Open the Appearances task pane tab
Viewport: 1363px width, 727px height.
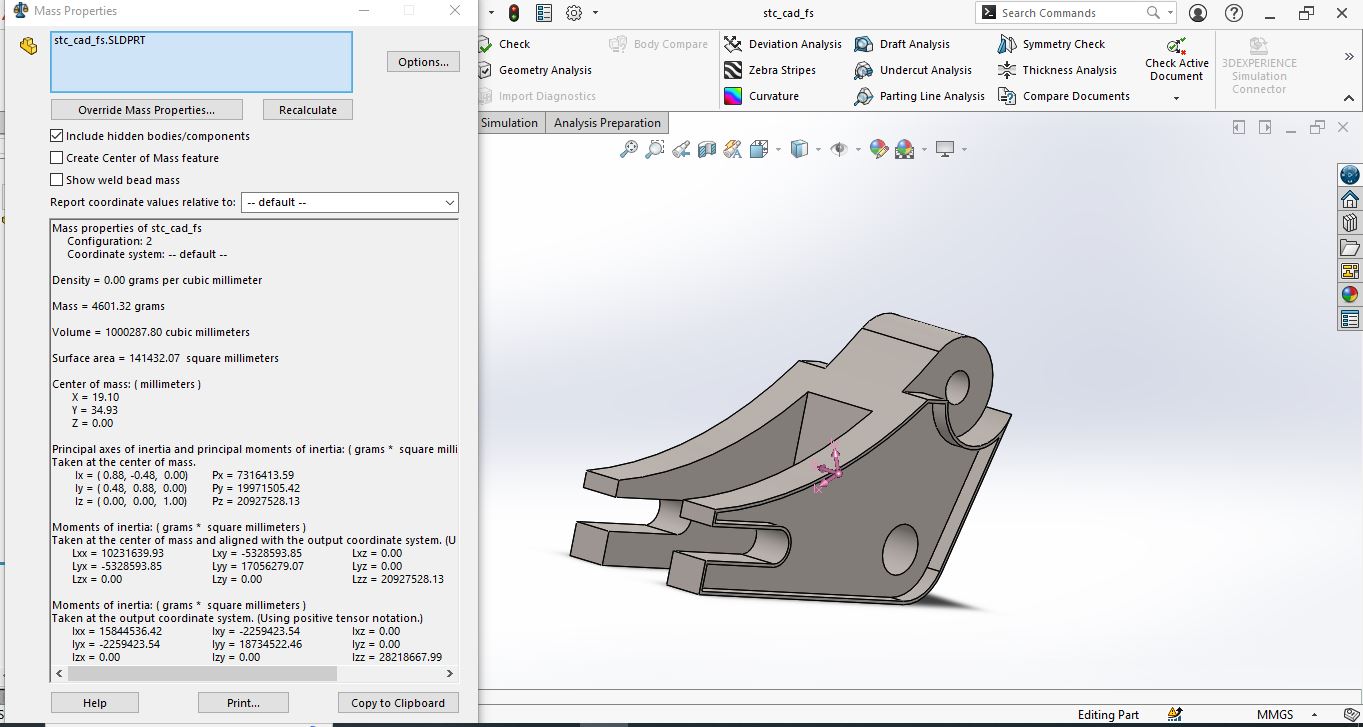point(1349,294)
